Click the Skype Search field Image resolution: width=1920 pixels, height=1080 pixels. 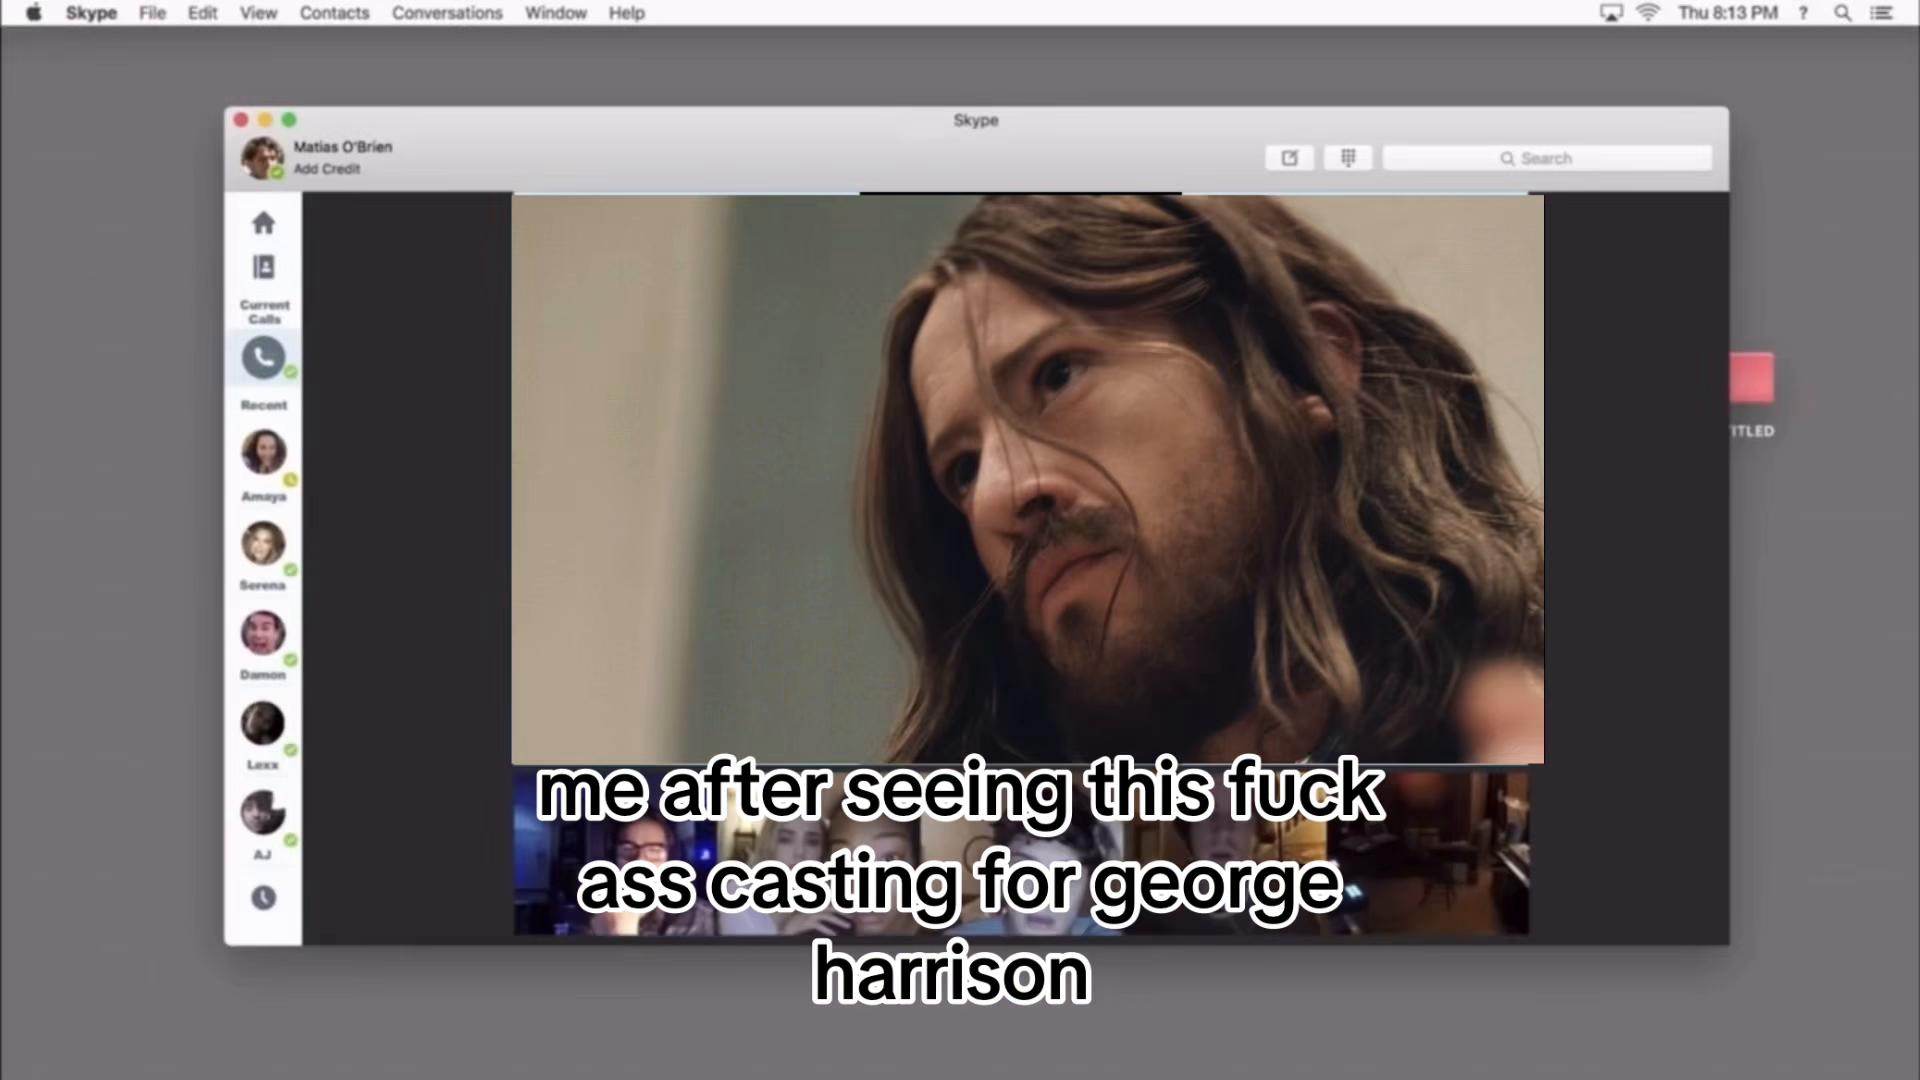click(1547, 158)
